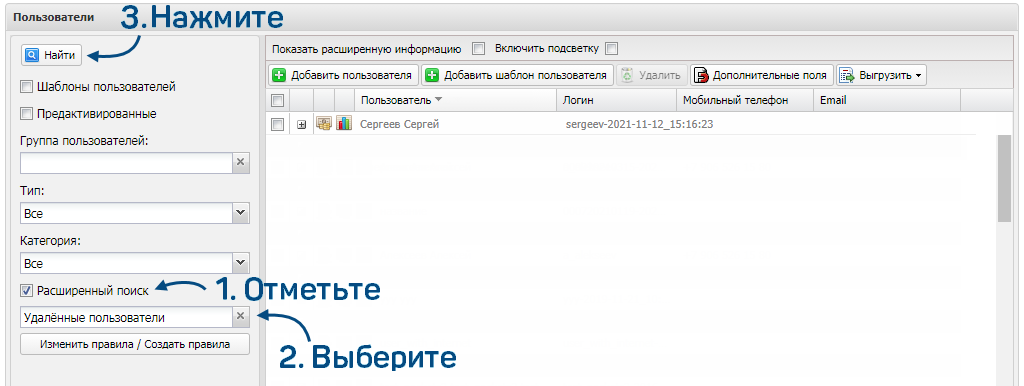Image resolution: width=1024 pixels, height=386 pixels.
Task: Click the Удалить toolbar button
Action: click(x=652, y=75)
